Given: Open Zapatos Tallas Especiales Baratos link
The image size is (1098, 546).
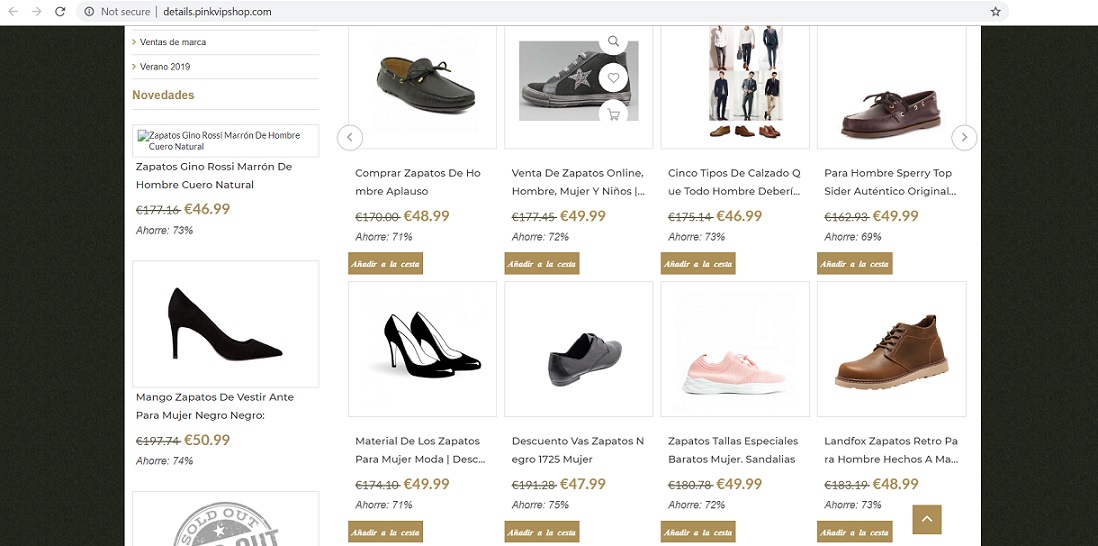Looking at the screenshot, I should [x=733, y=450].
